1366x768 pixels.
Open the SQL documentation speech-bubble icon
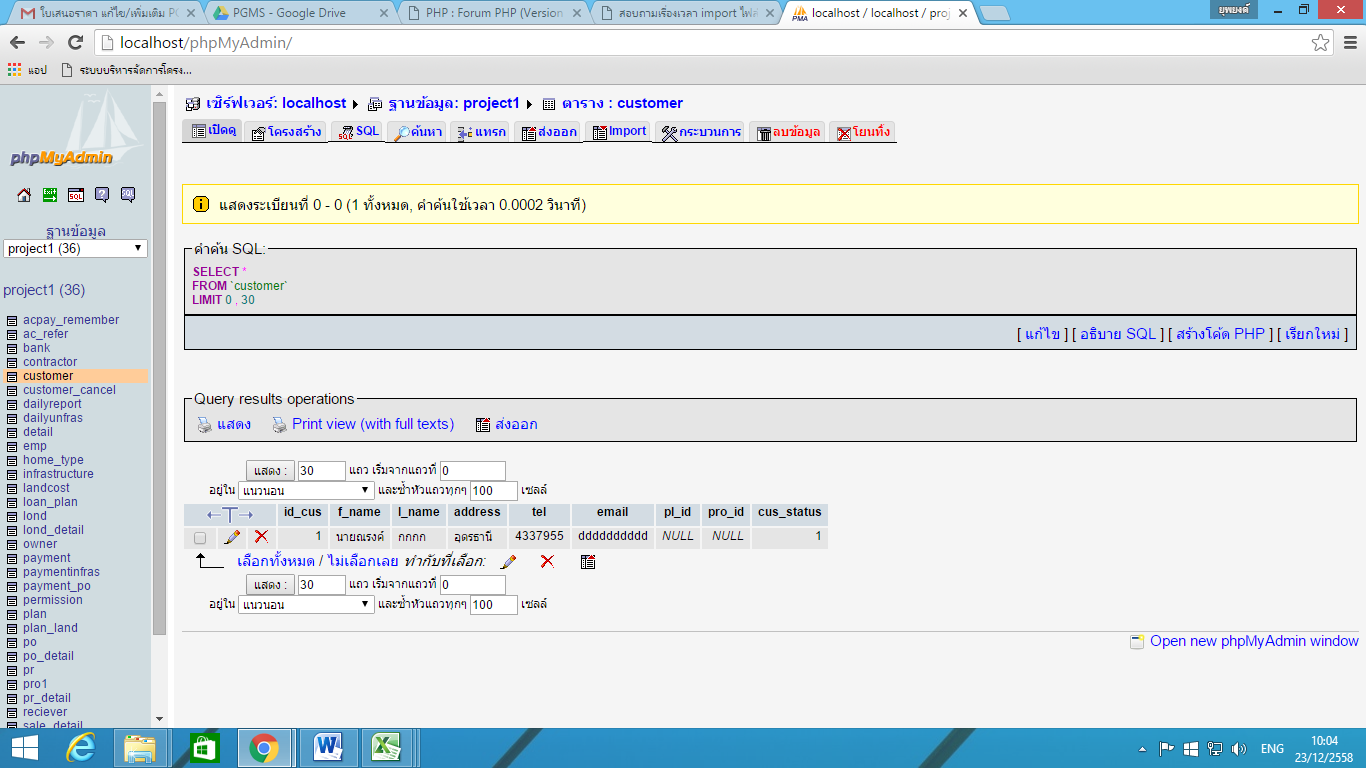tap(128, 195)
